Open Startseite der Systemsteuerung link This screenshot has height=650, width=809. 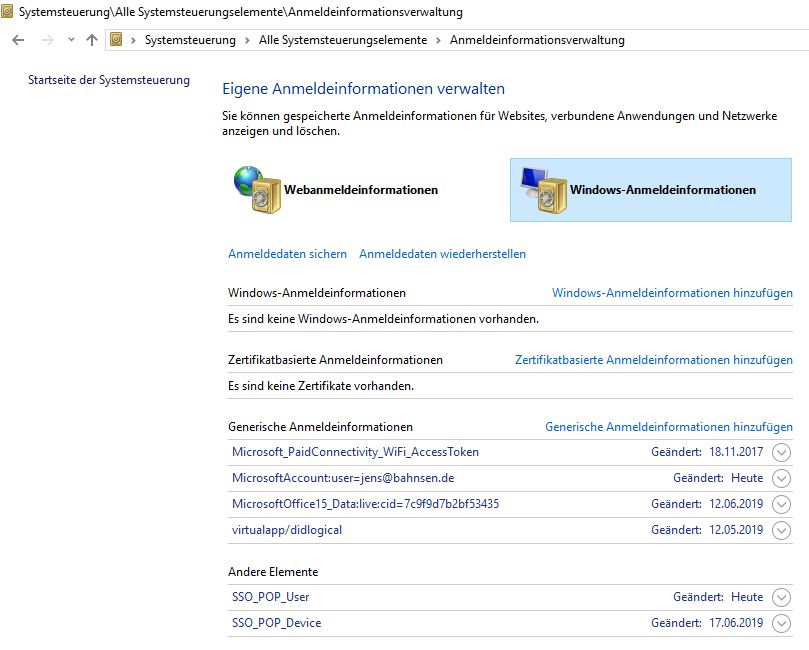109,80
